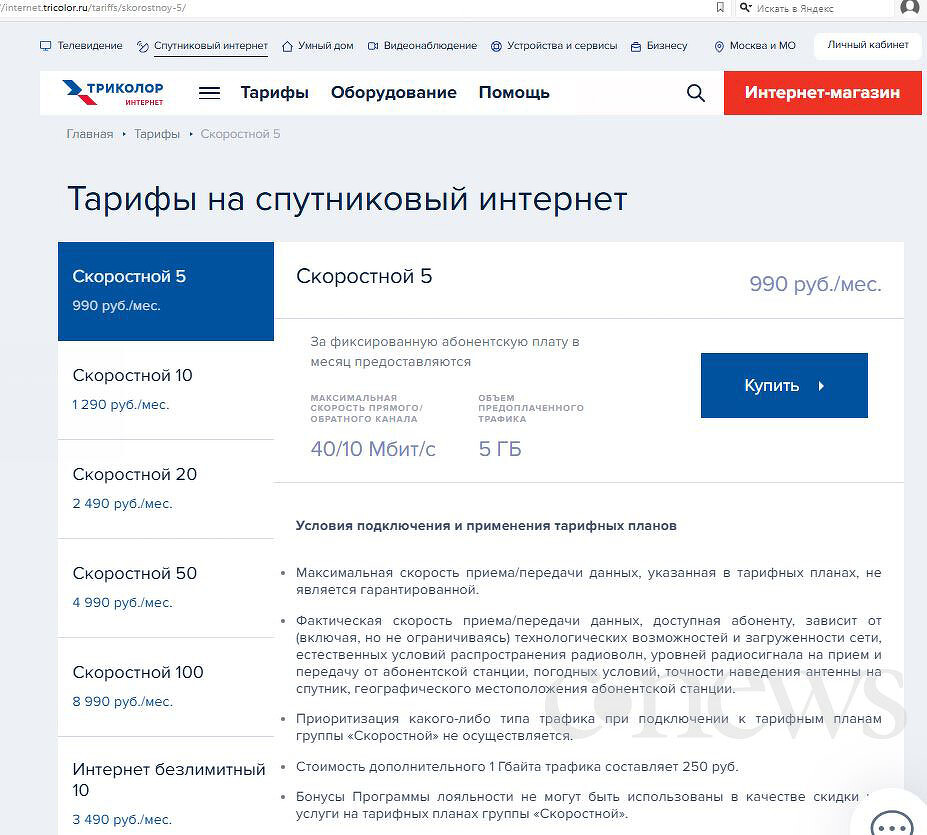The width and height of the screenshot is (927, 835).
Task: Open the chat bubble widget
Action: [891, 822]
